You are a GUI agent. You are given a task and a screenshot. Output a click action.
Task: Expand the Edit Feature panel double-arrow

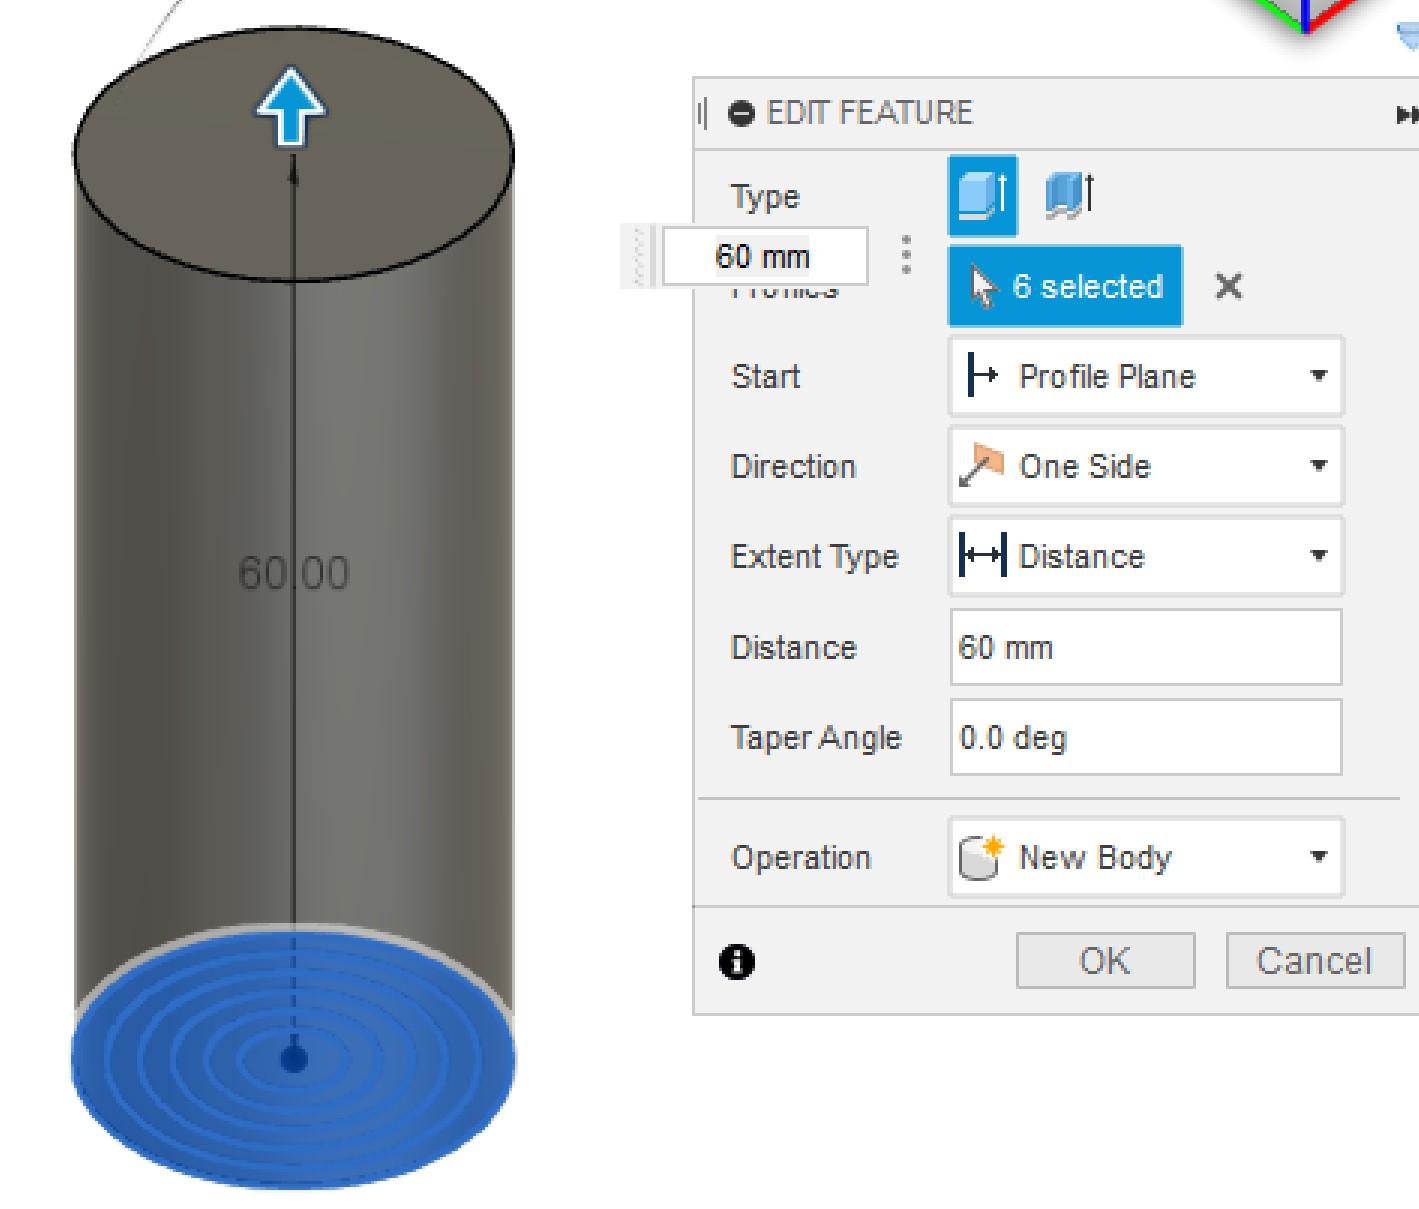tap(1407, 115)
